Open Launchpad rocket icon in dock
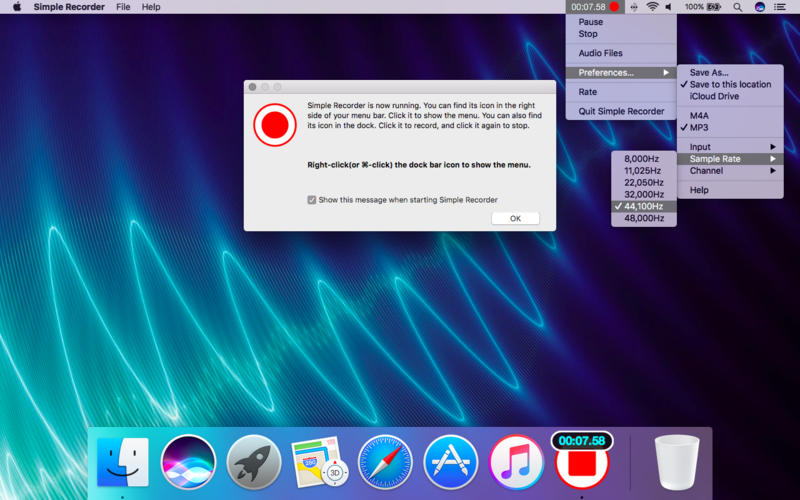The height and width of the screenshot is (500, 800). pos(254,462)
